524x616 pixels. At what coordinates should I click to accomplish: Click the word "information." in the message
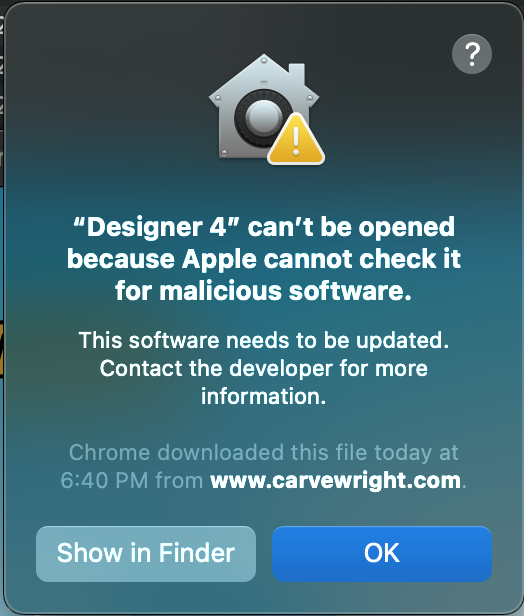tap(264, 396)
